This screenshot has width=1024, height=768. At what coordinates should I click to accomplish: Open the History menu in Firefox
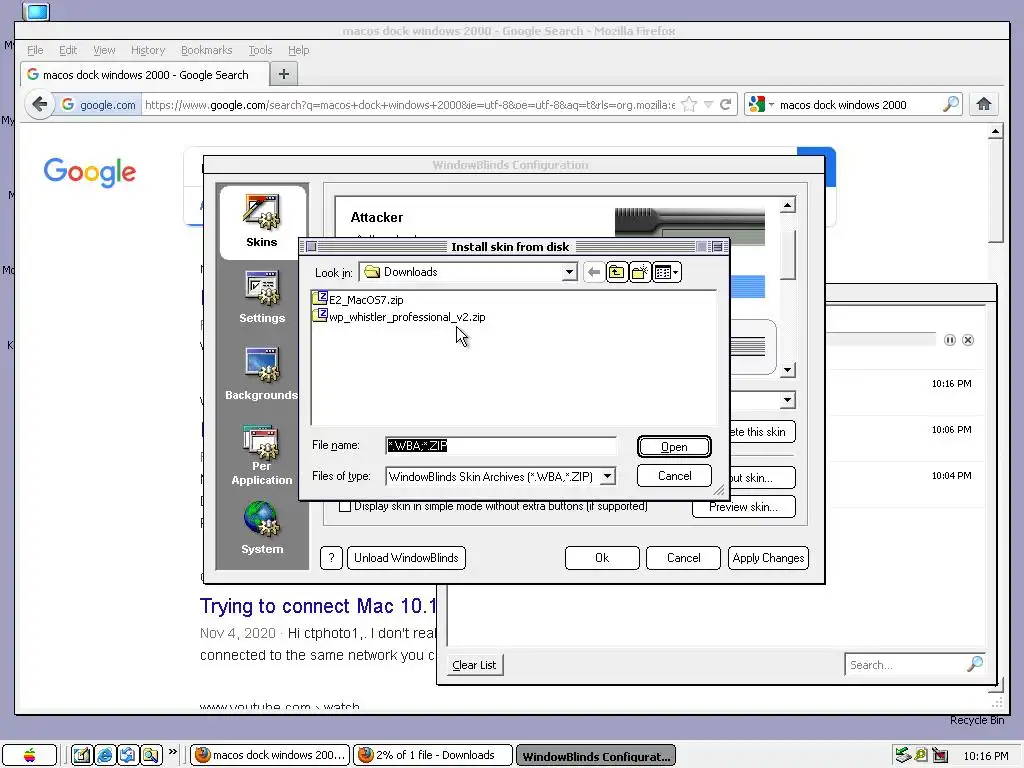(148, 50)
